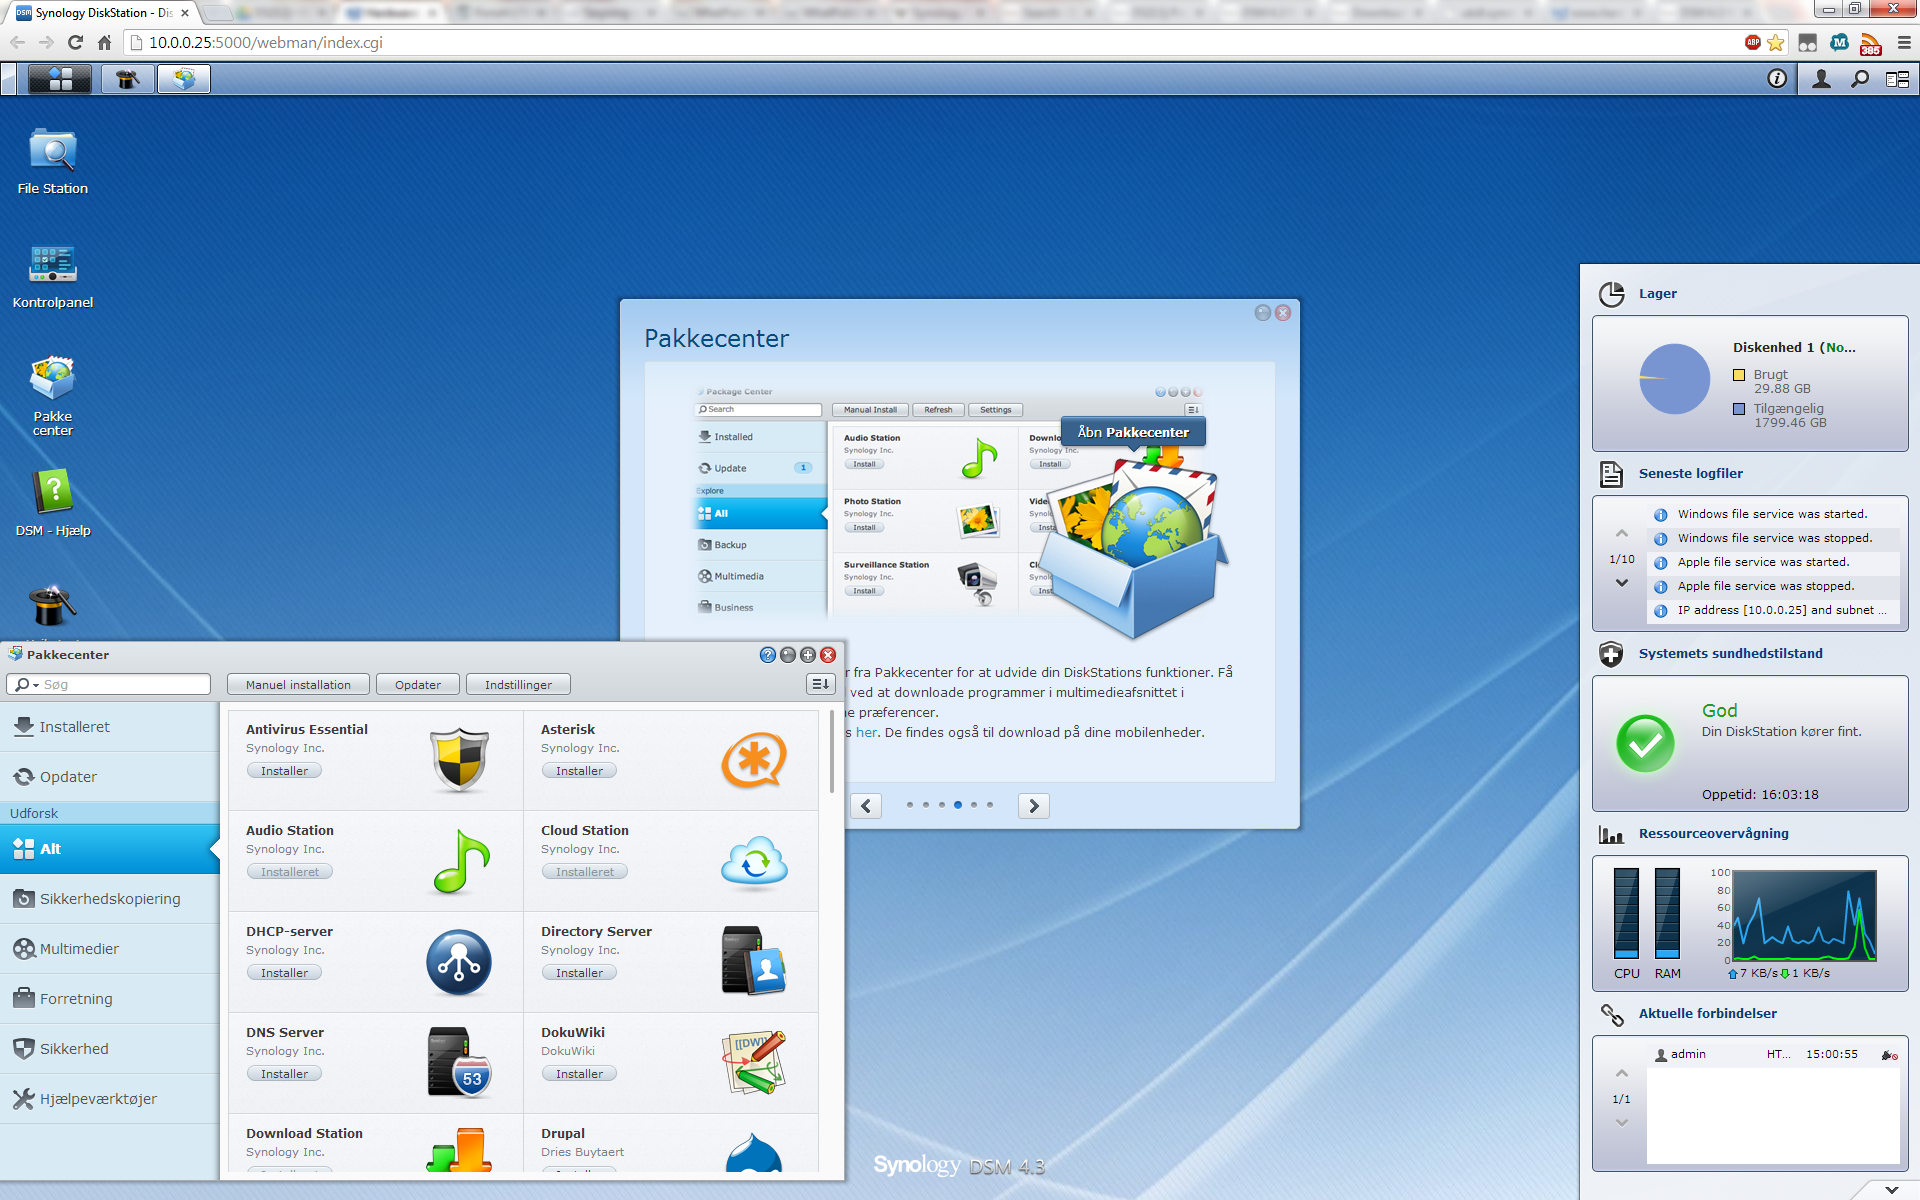Viewport: 1920px width, 1200px height.
Task: Open search options dropdown arrow in Søg field
Action: coord(36,685)
